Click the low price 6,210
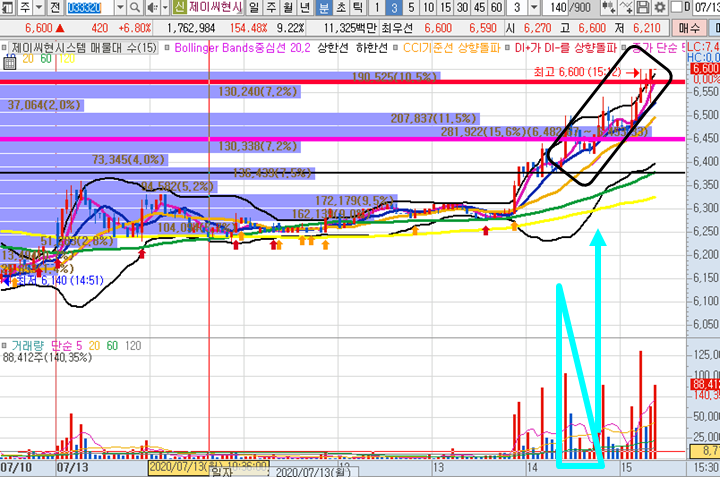Screen dimensions: 720x477 647,28
